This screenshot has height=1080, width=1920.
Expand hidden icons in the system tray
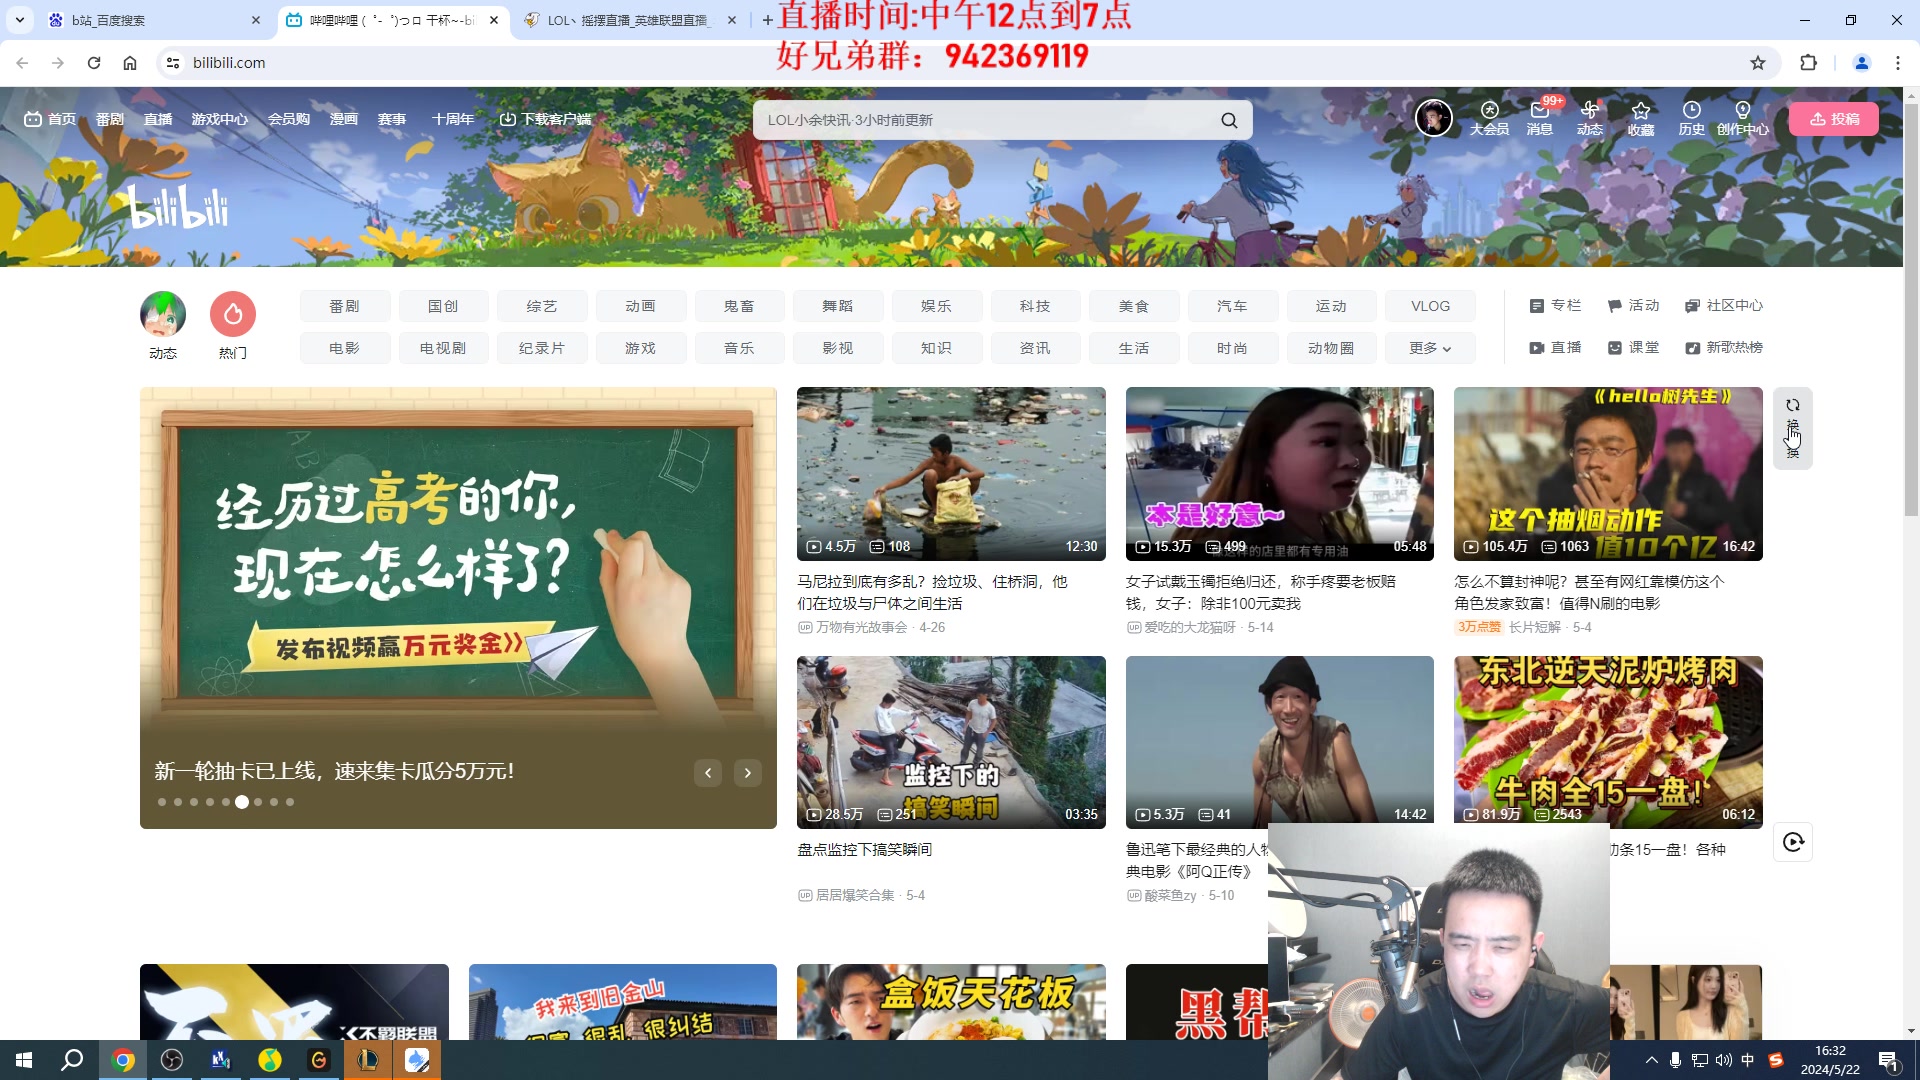pos(1652,1060)
